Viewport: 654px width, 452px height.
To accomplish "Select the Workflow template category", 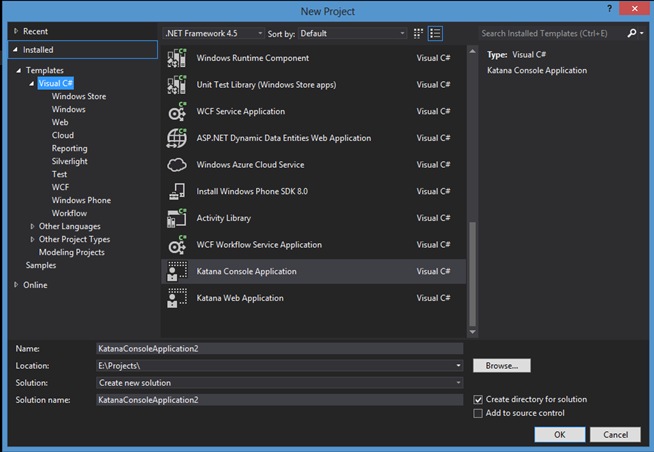I will click(x=69, y=213).
